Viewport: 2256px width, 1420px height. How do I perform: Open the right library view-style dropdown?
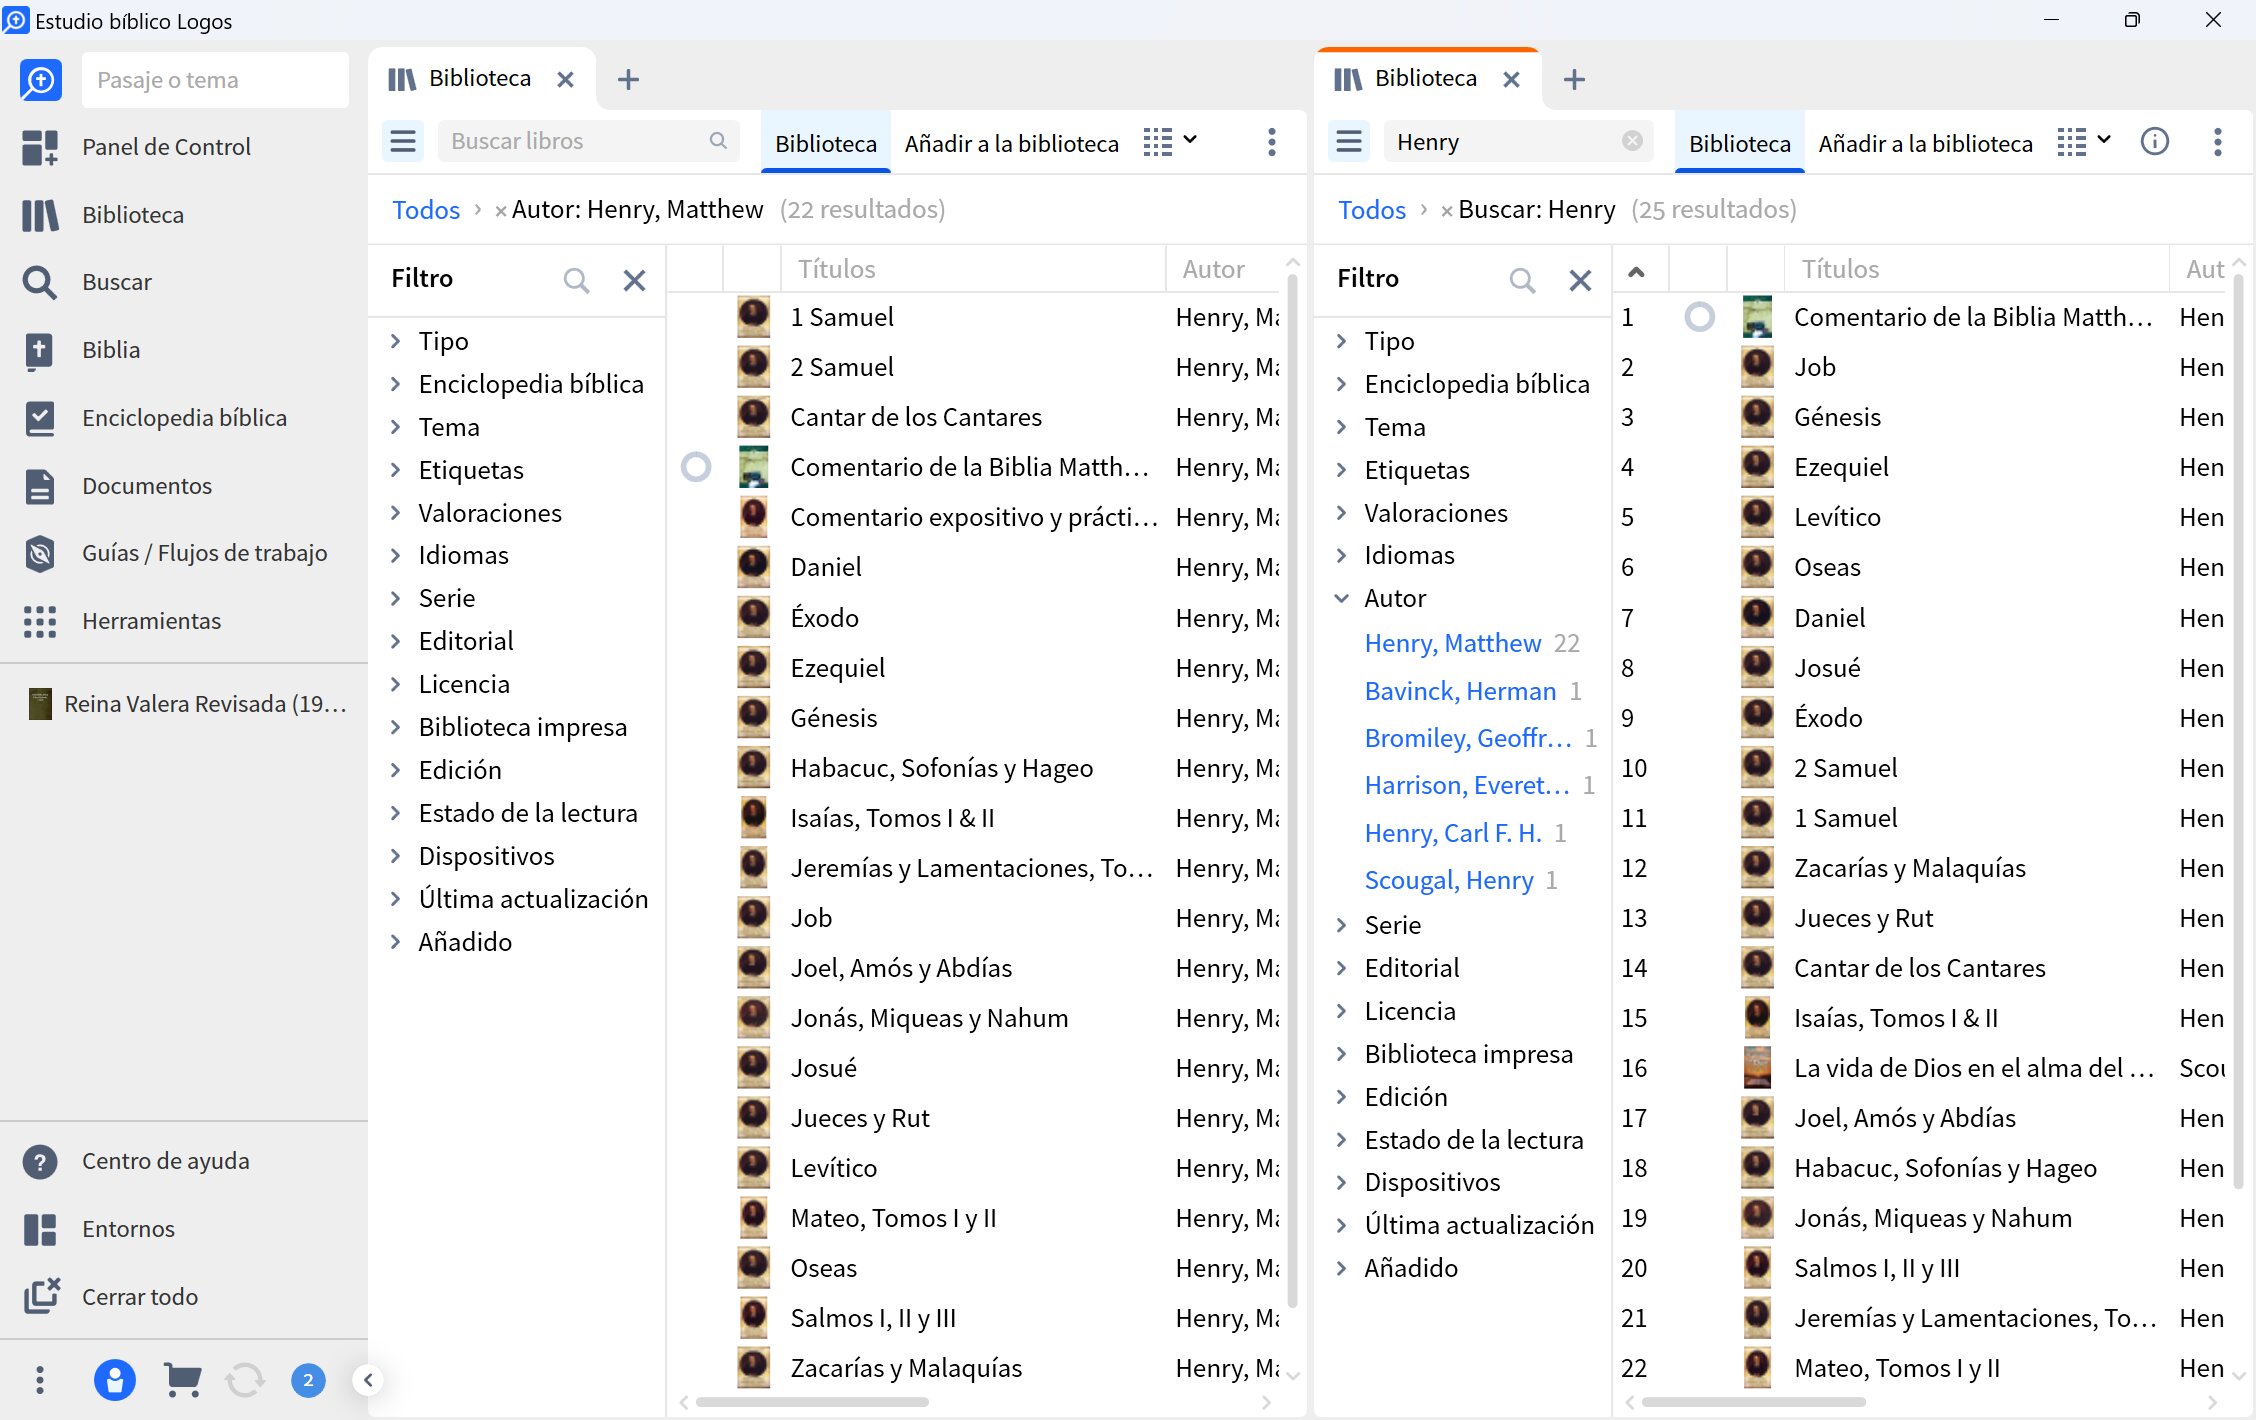coord(2084,142)
